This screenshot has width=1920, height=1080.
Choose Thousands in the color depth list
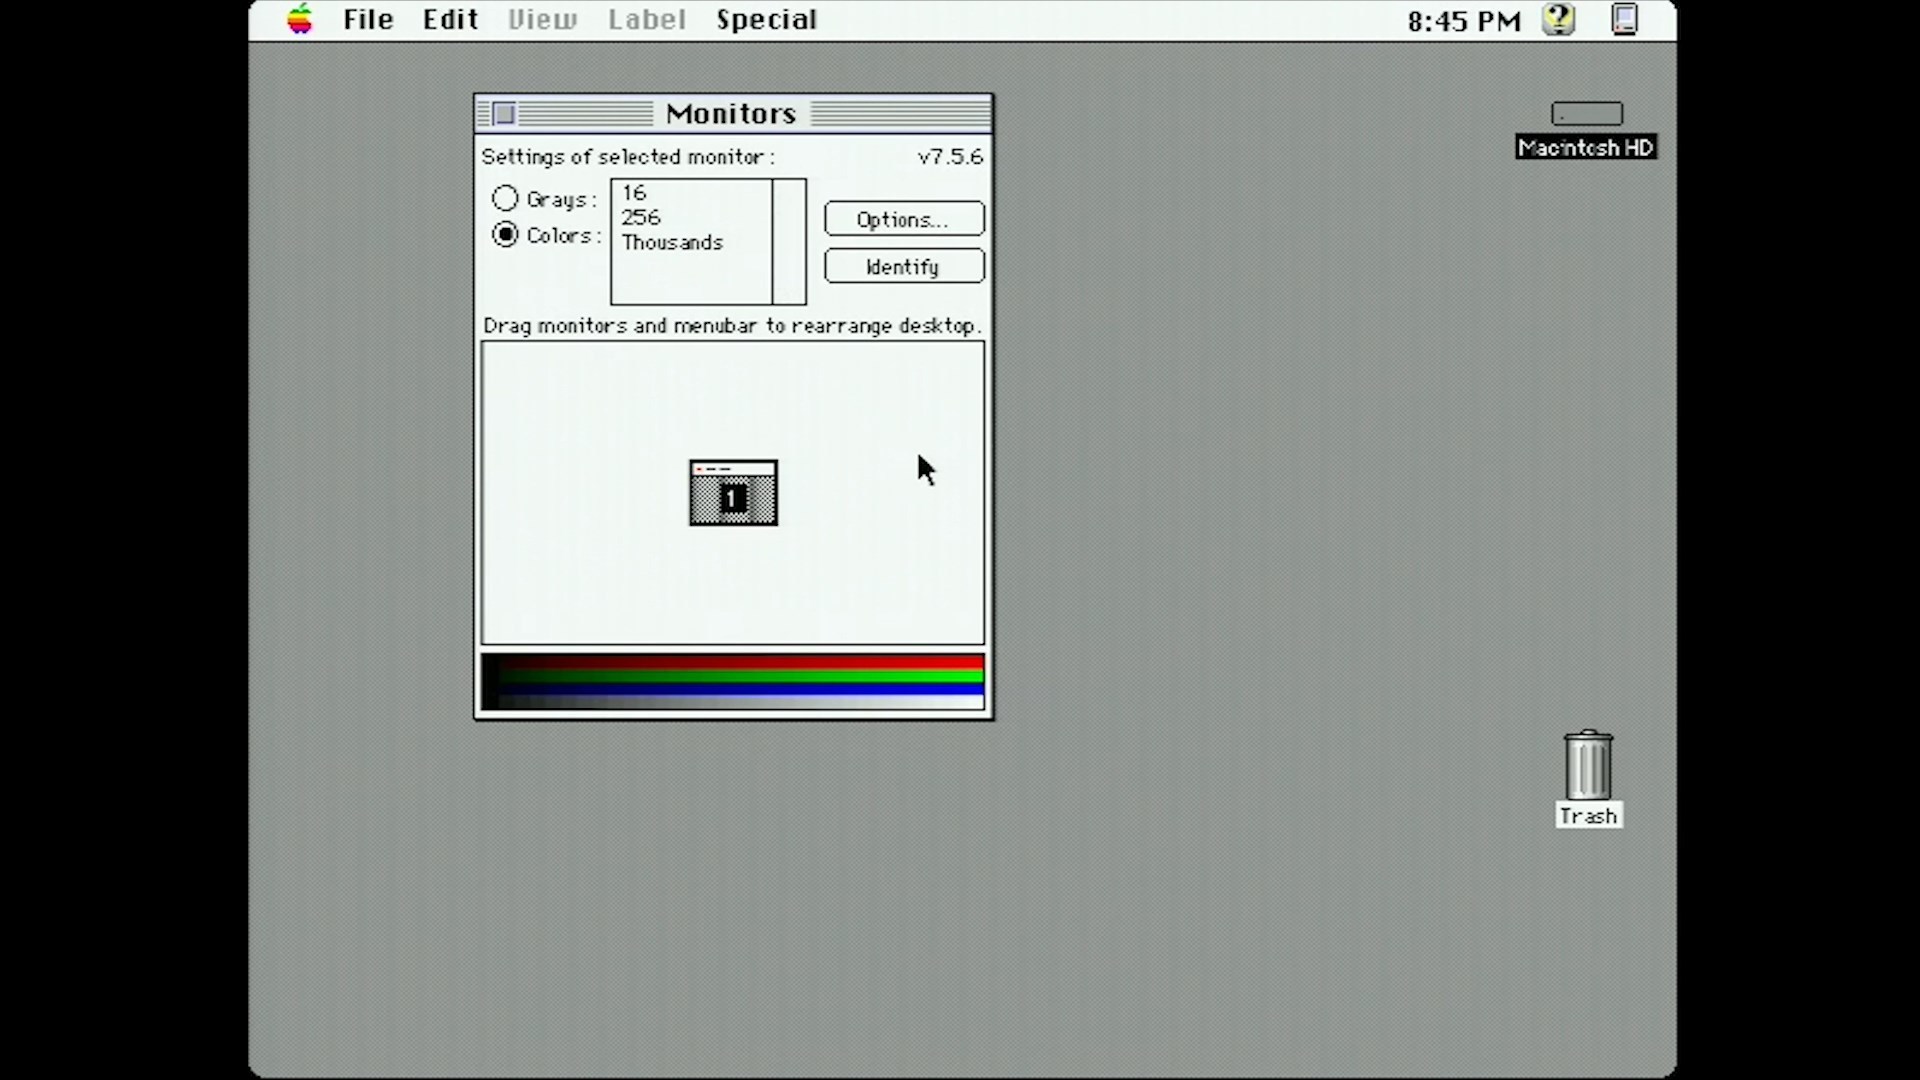[672, 242]
